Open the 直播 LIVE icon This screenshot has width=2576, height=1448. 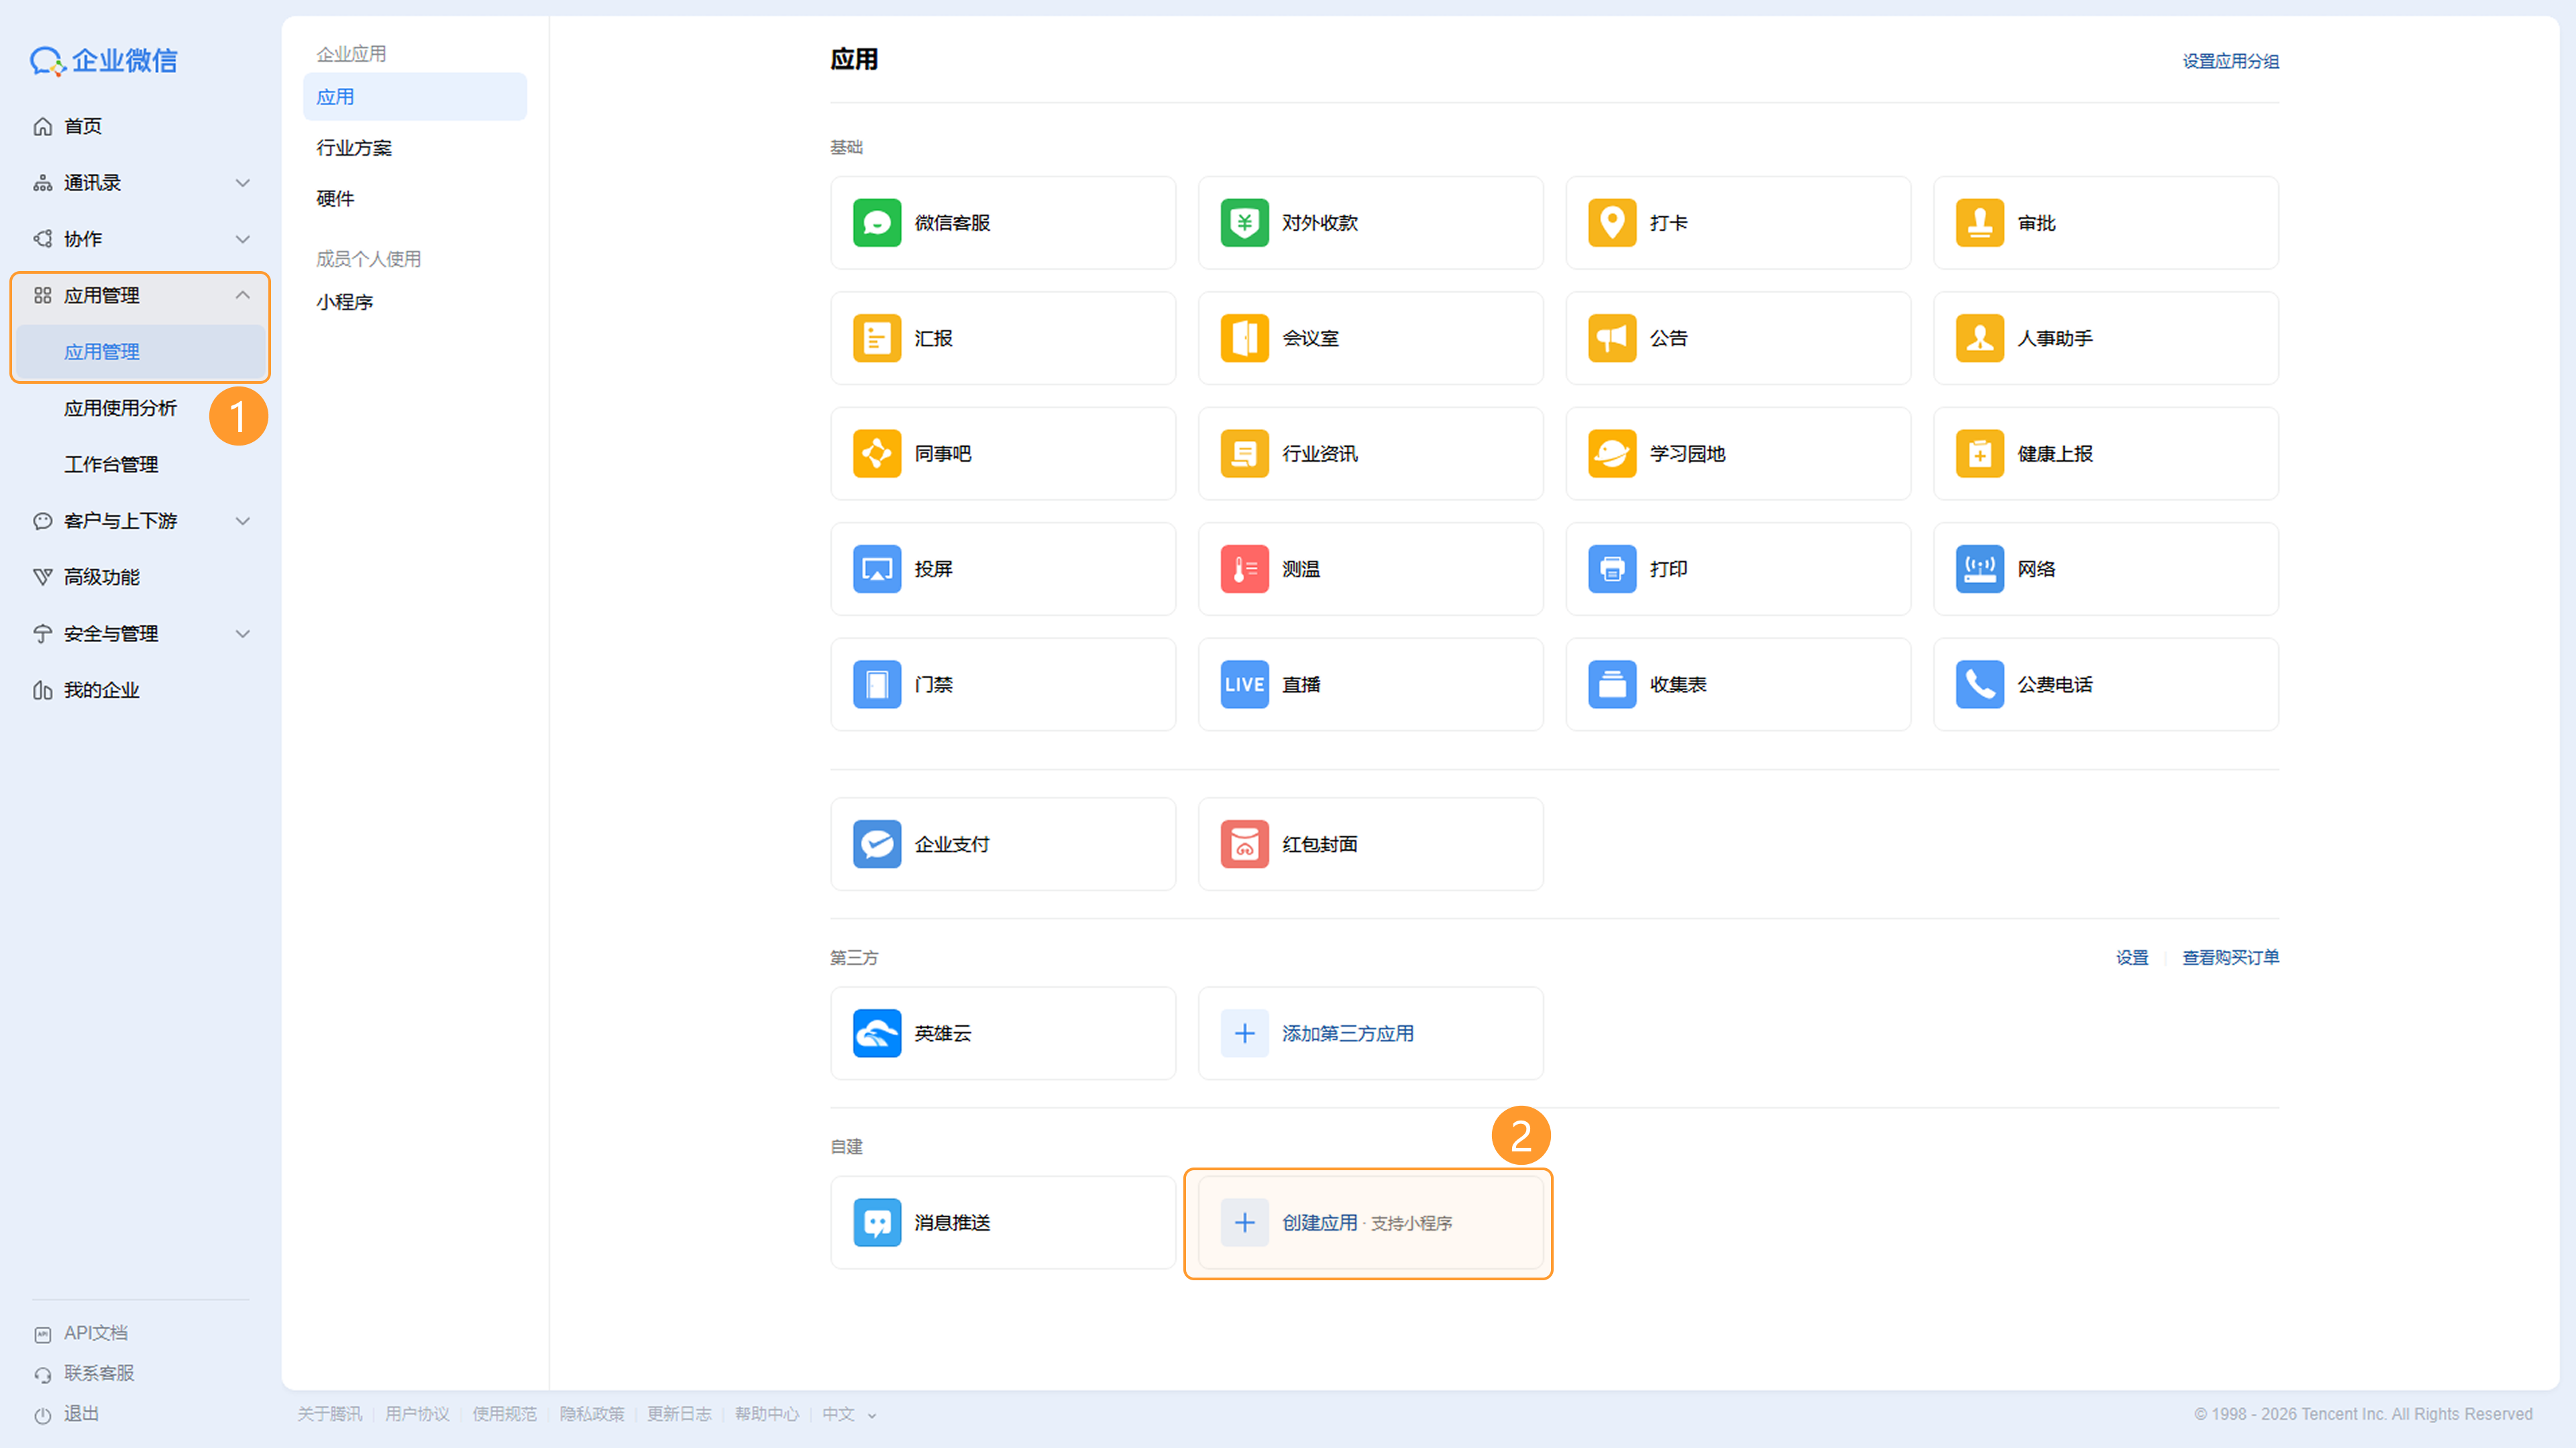point(1244,684)
